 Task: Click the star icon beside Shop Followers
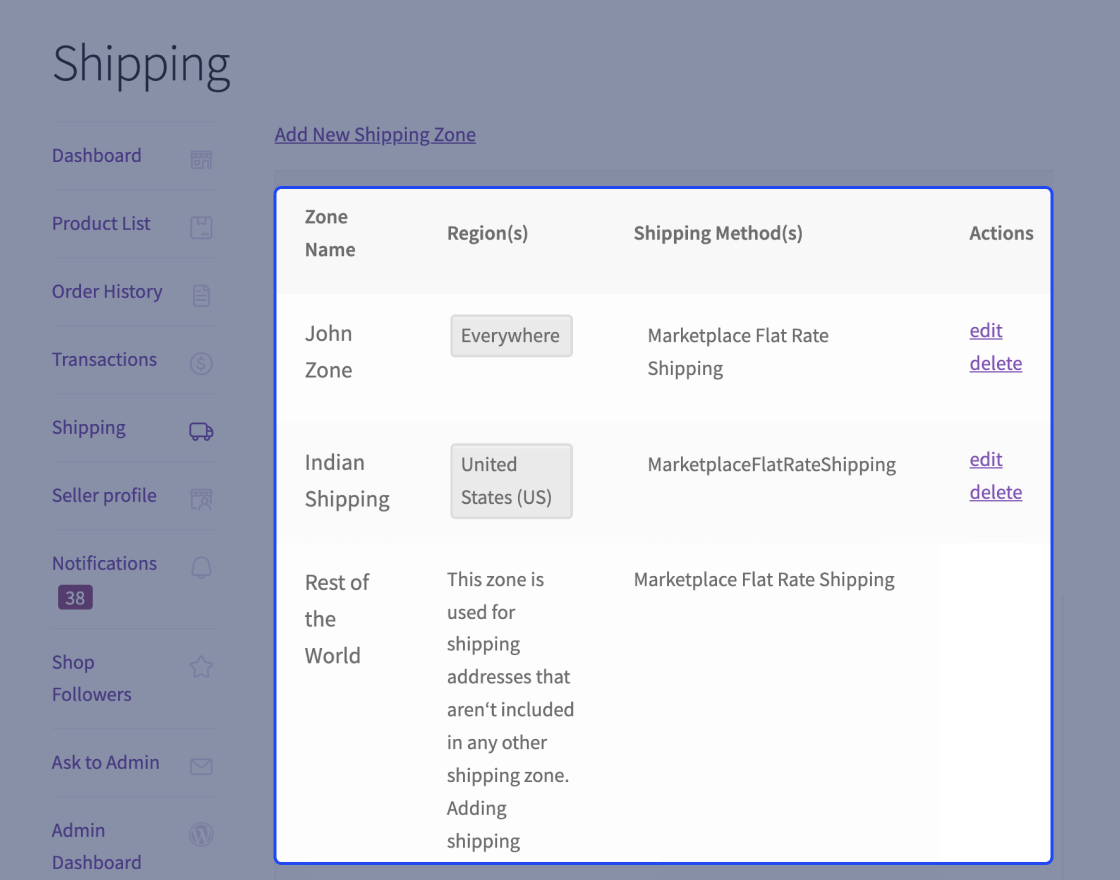click(201, 666)
